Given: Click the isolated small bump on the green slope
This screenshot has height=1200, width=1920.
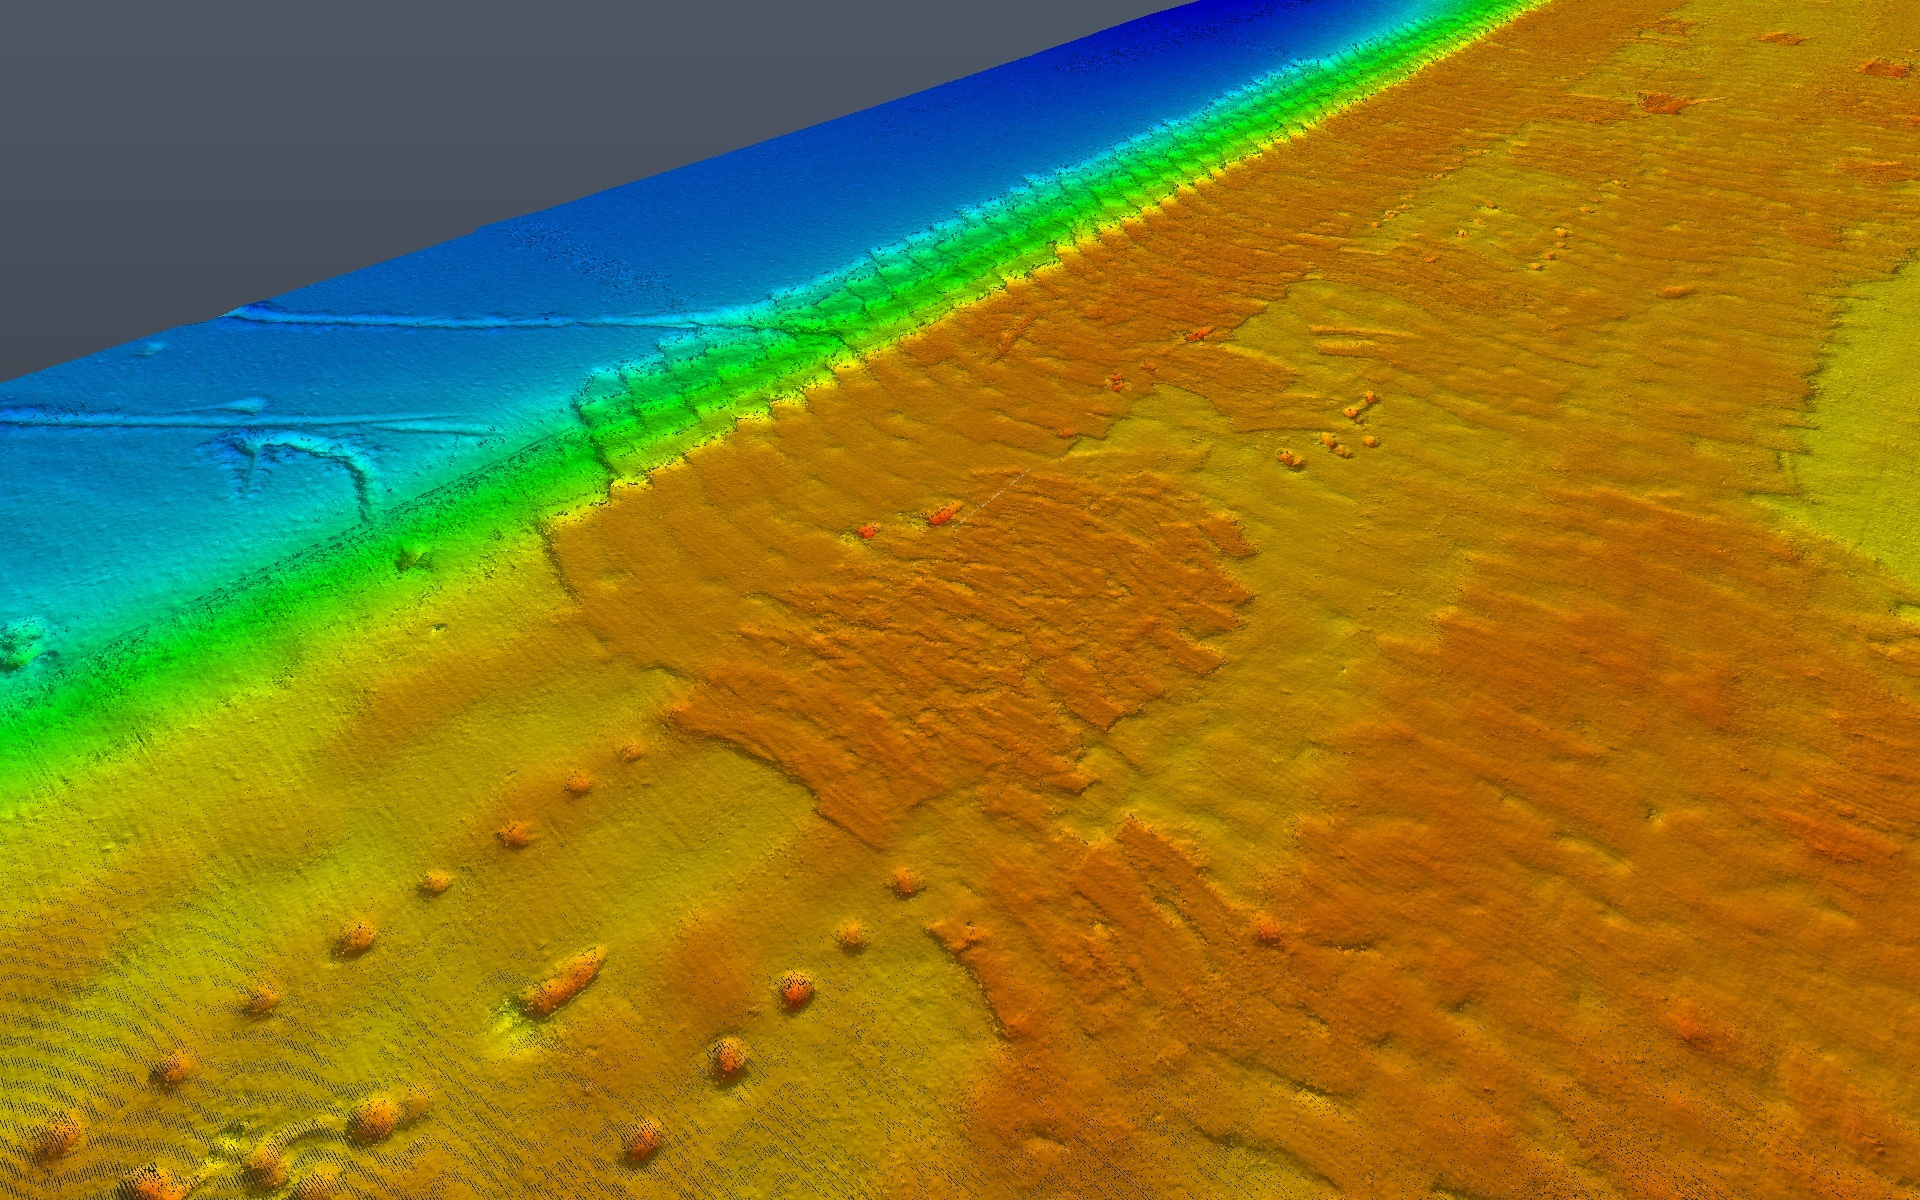Looking at the screenshot, I should [x=410, y=557].
